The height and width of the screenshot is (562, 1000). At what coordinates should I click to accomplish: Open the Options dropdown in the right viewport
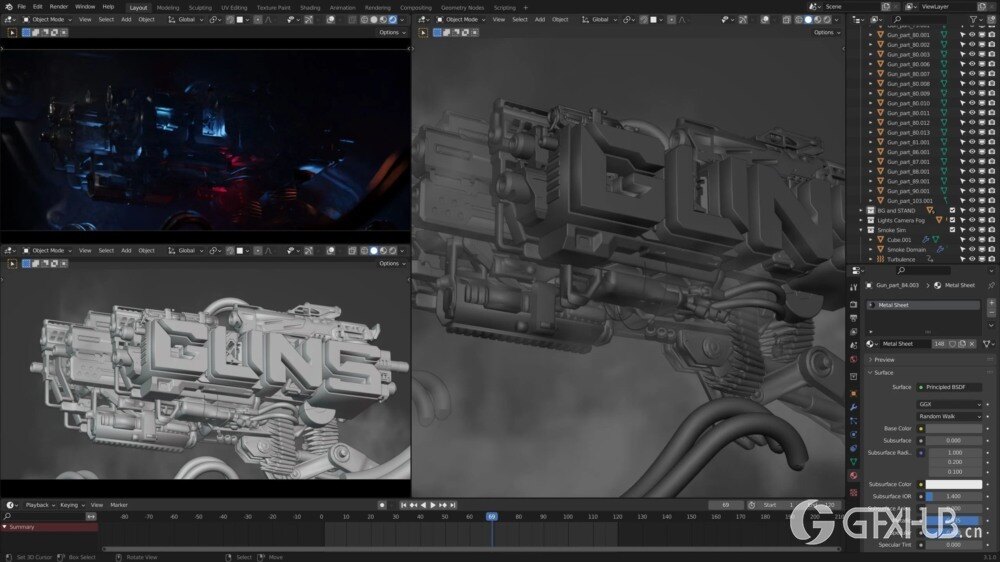[827, 33]
